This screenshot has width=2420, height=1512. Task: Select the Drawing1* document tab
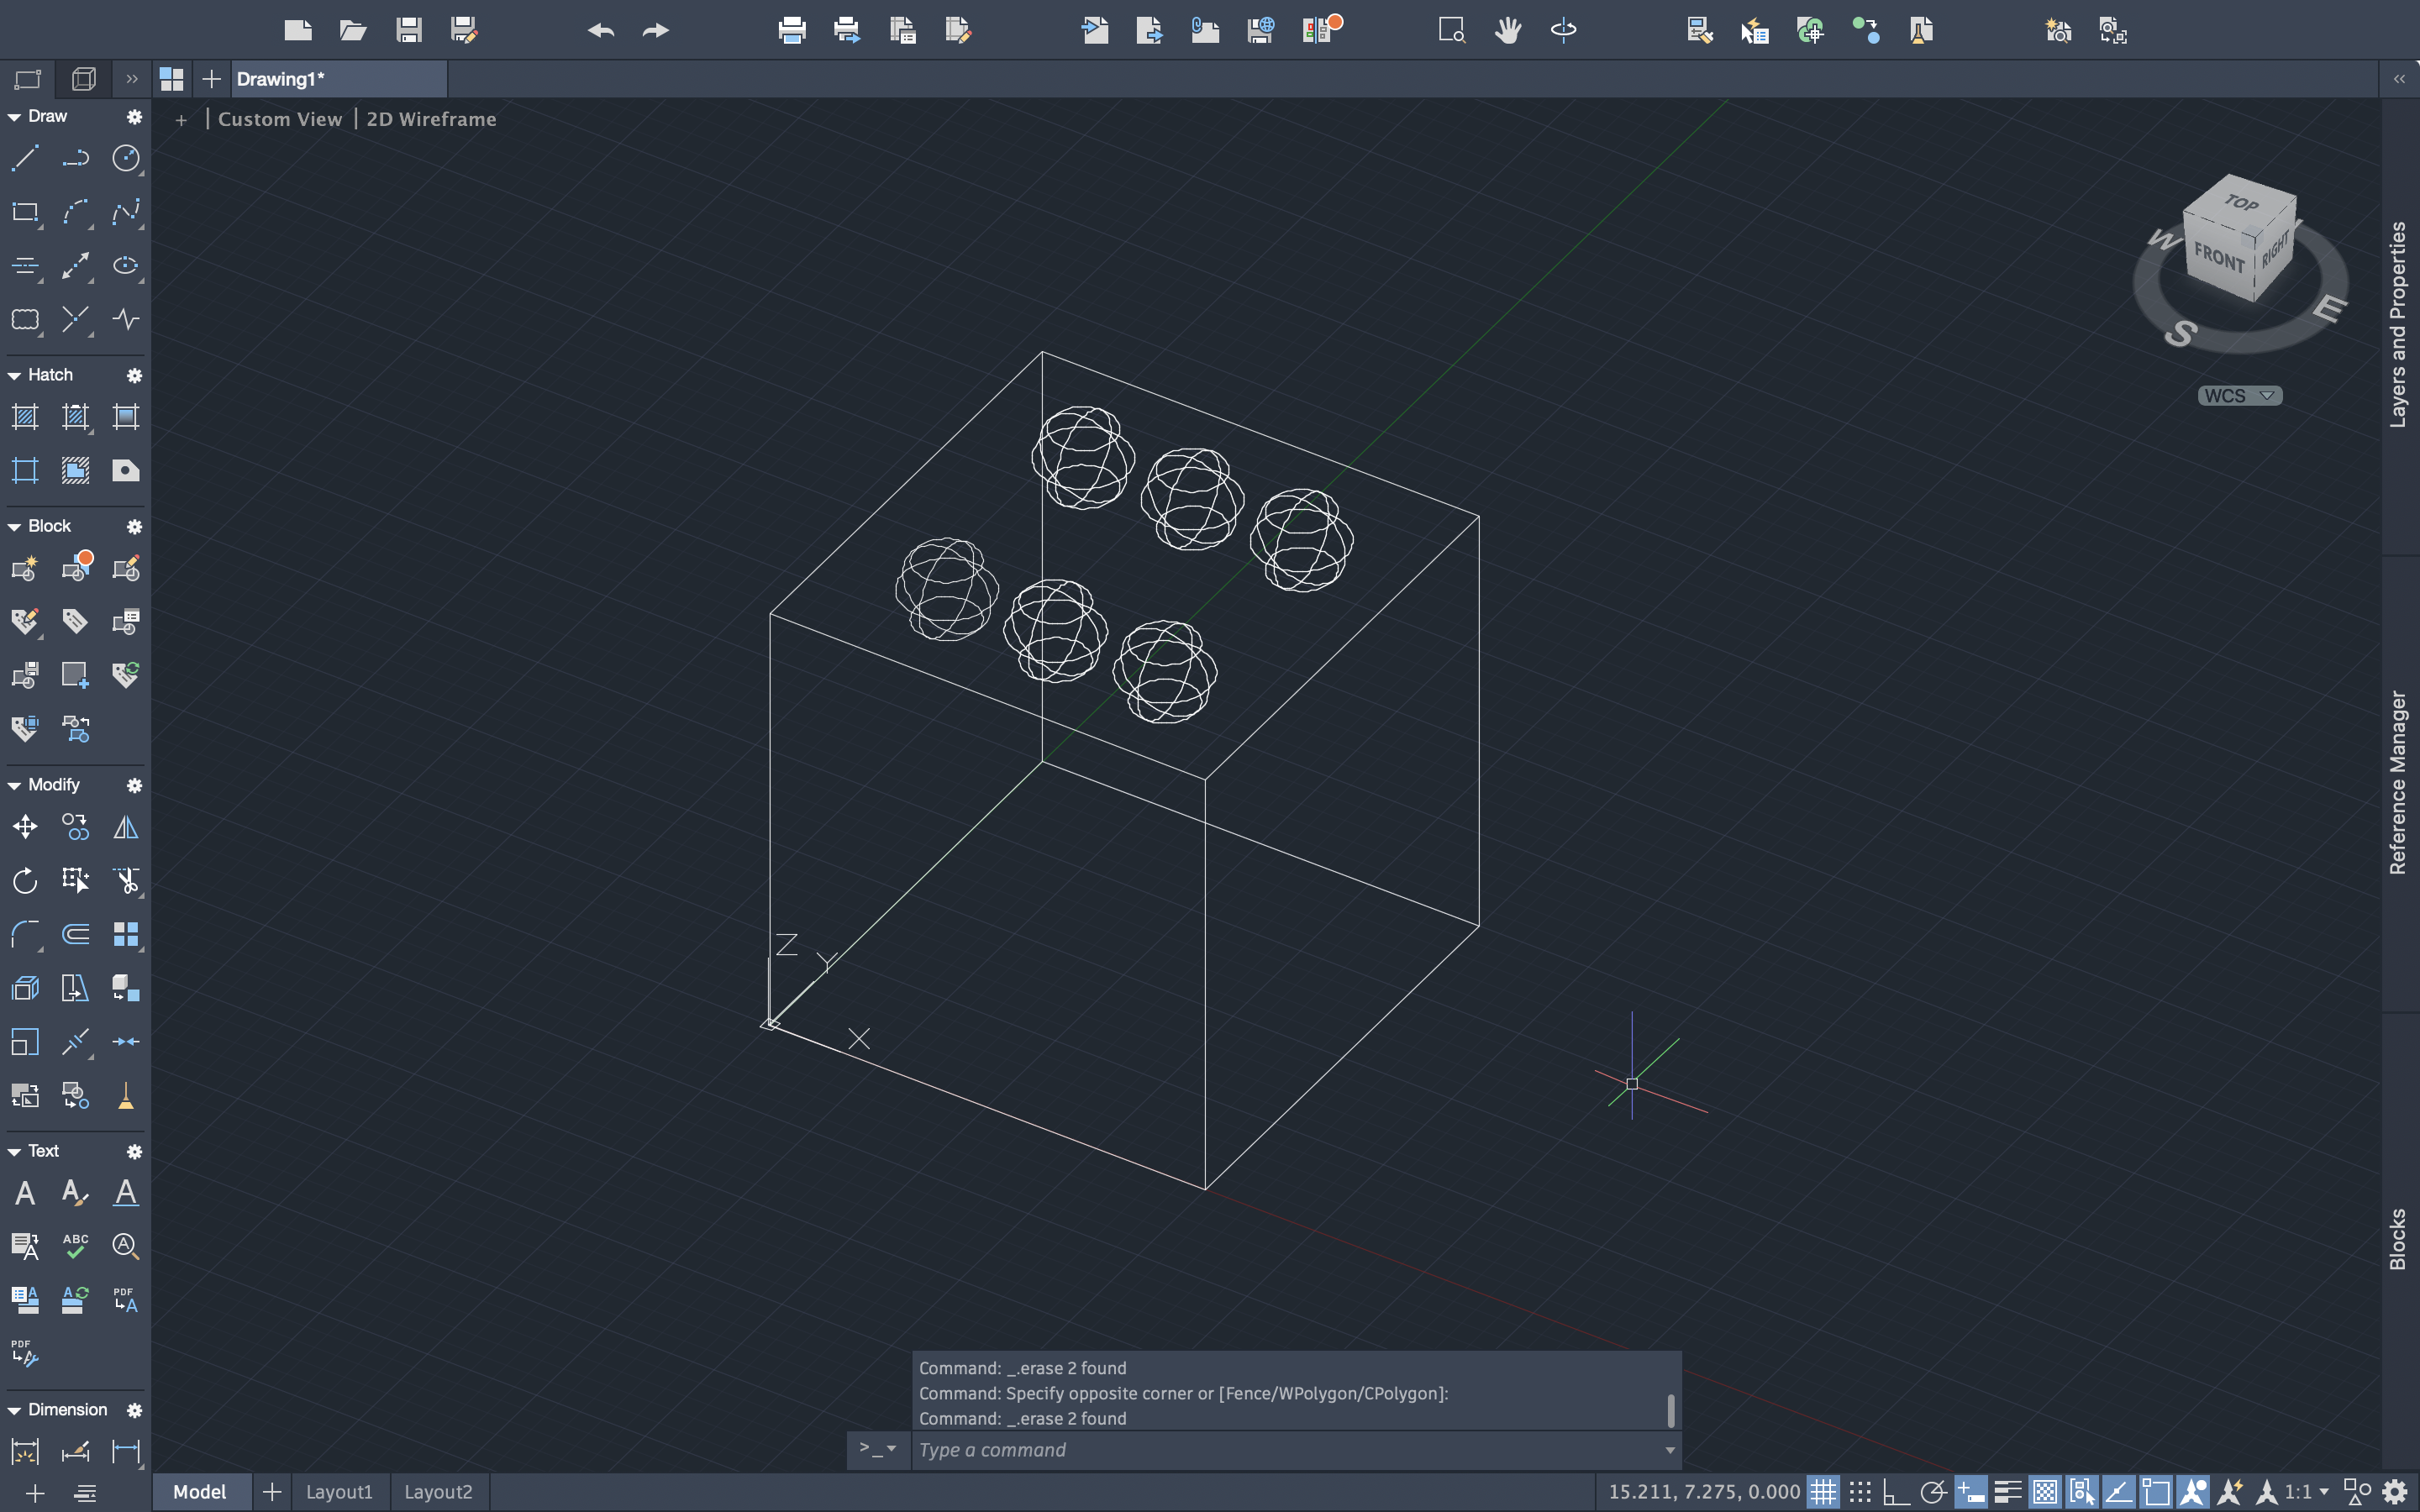click(338, 79)
